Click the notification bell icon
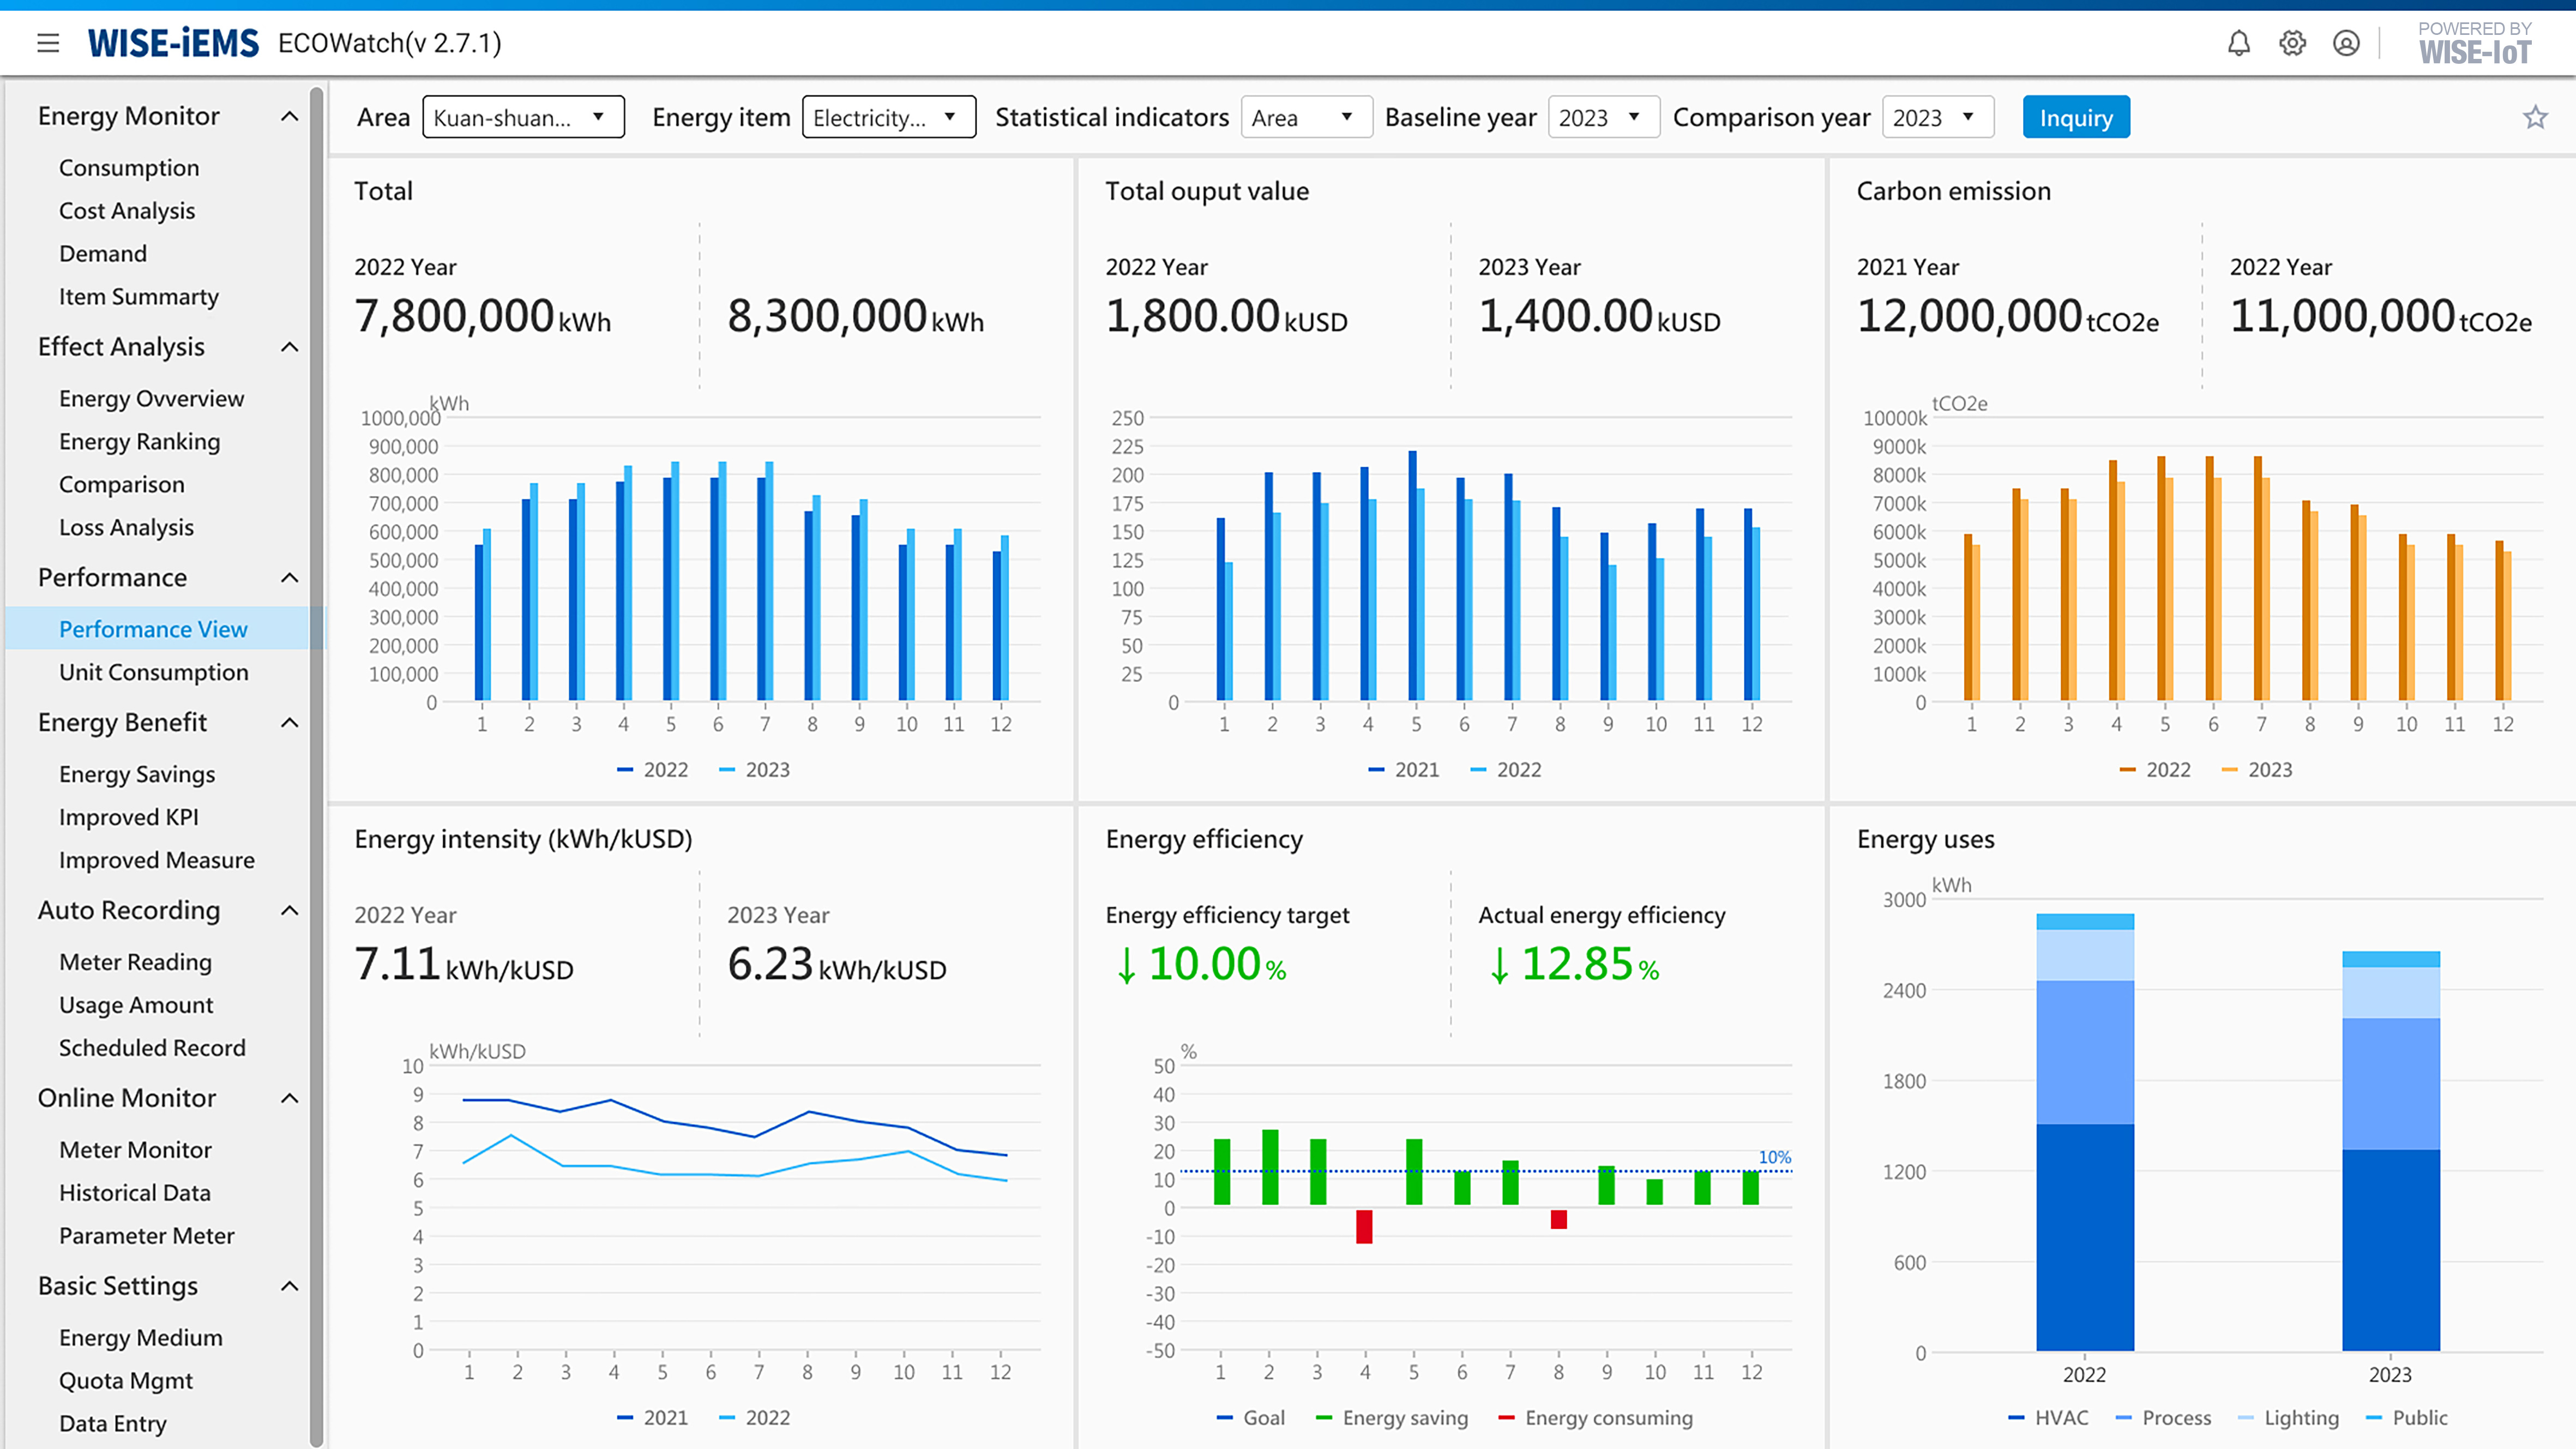The image size is (2576, 1449). pos(2238,43)
